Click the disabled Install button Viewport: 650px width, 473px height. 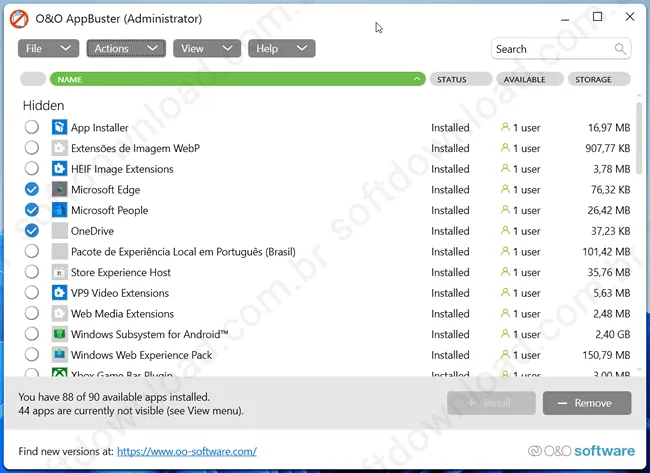[x=491, y=403]
